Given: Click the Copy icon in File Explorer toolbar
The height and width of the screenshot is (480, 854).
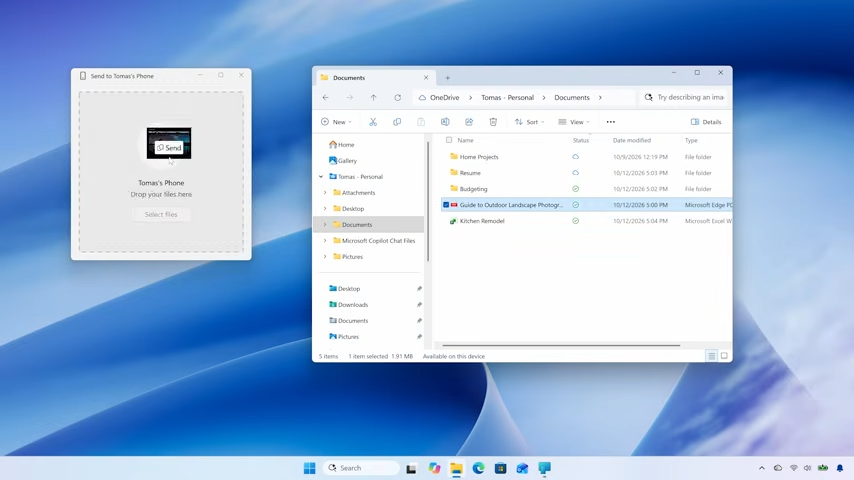Looking at the screenshot, I should [397, 122].
